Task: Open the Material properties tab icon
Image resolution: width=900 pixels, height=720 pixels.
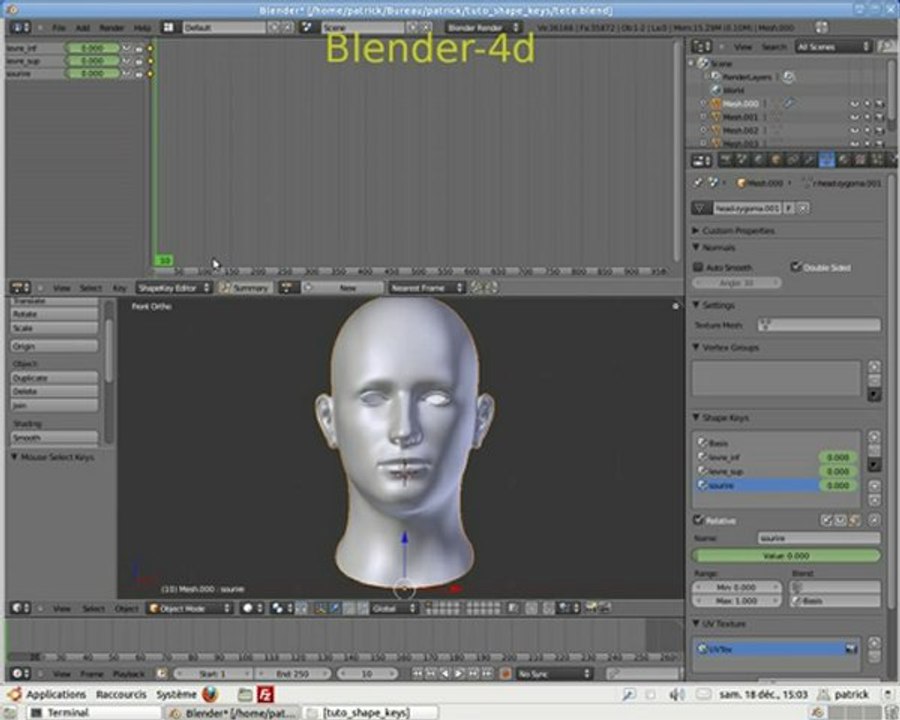Action: [x=843, y=160]
